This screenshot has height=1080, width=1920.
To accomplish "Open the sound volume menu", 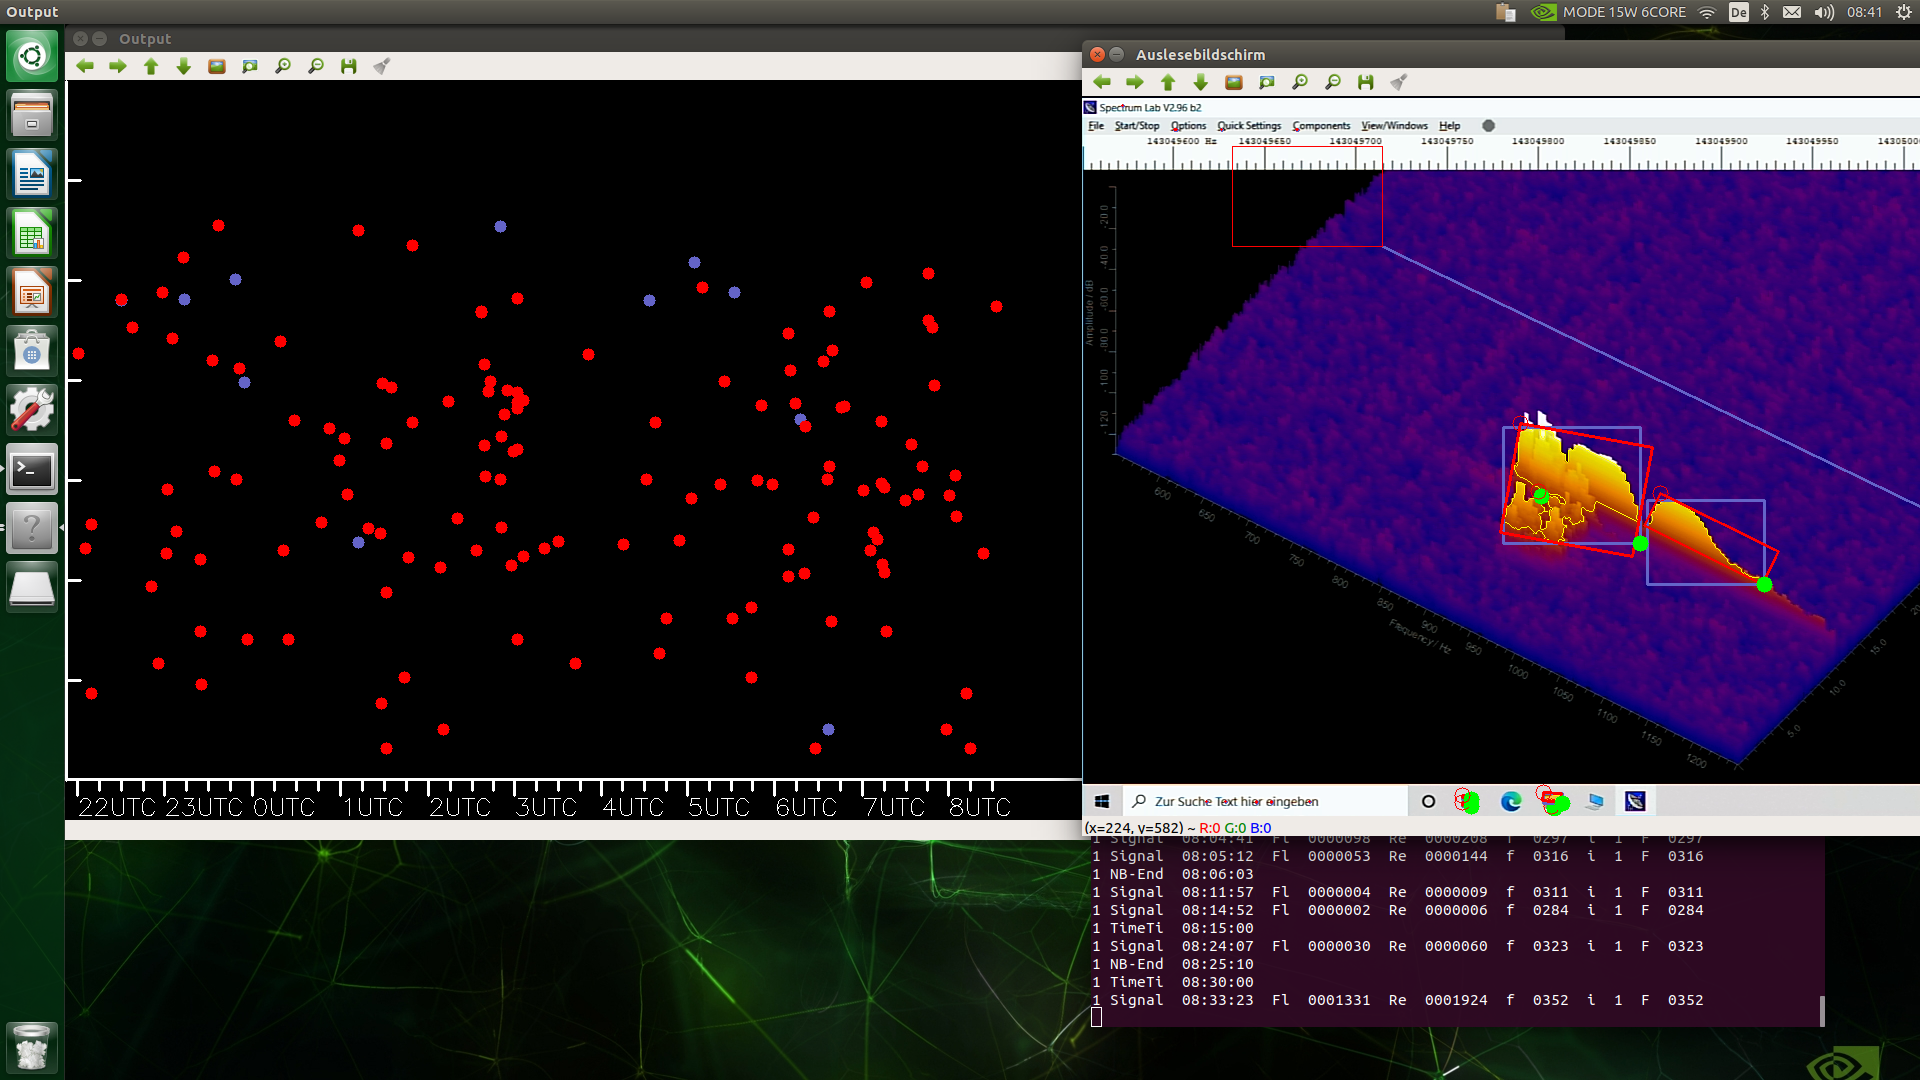I will click(1824, 12).
